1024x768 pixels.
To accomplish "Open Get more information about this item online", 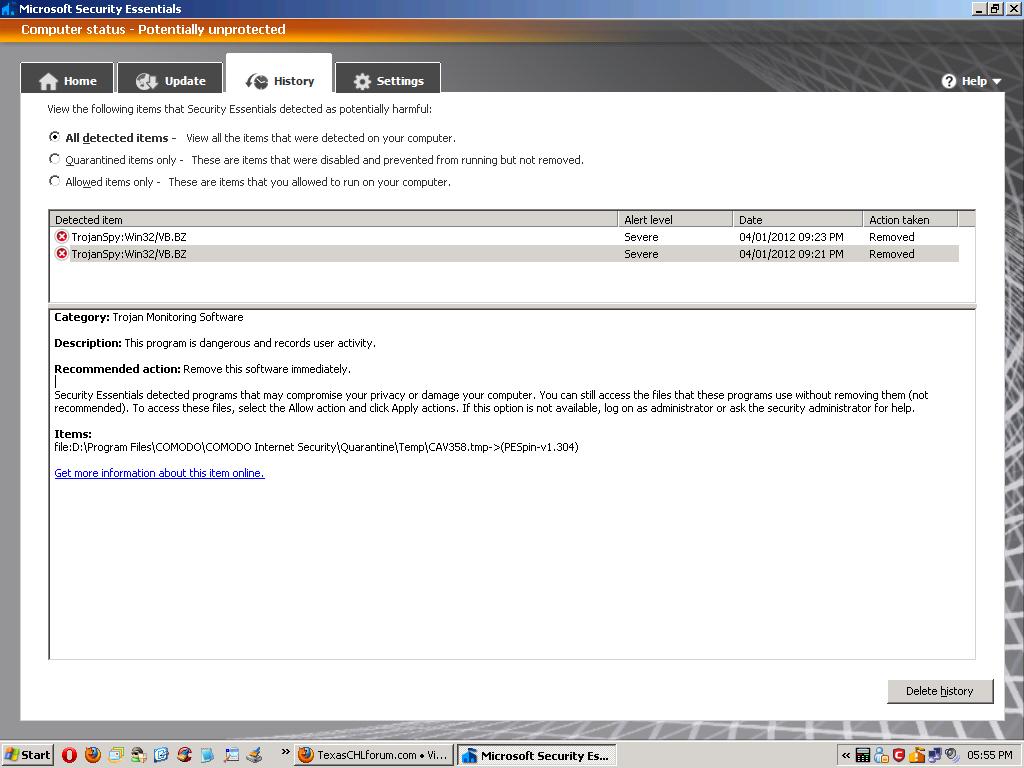I will tap(159, 473).
